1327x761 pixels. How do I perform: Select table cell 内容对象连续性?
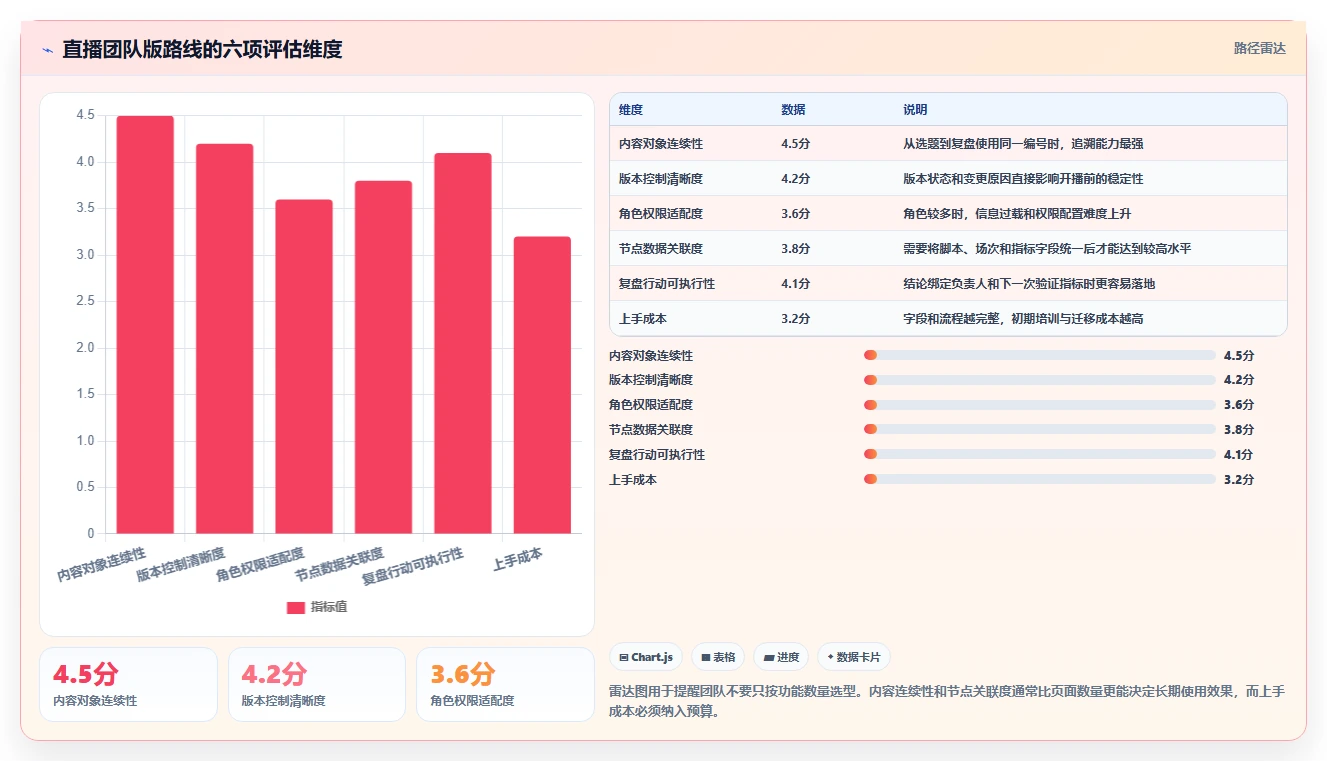(661, 144)
